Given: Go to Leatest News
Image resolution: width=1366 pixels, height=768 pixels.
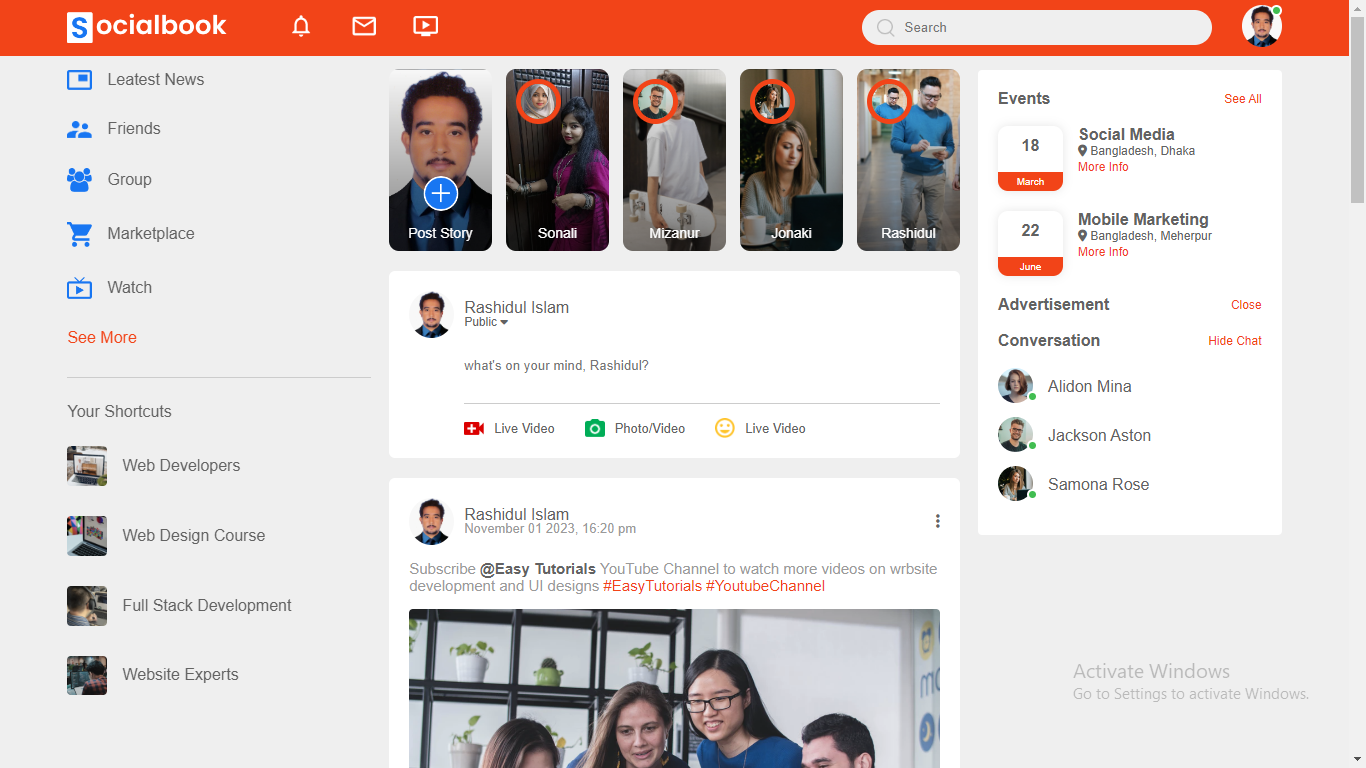Looking at the screenshot, I should click(156, 80).
